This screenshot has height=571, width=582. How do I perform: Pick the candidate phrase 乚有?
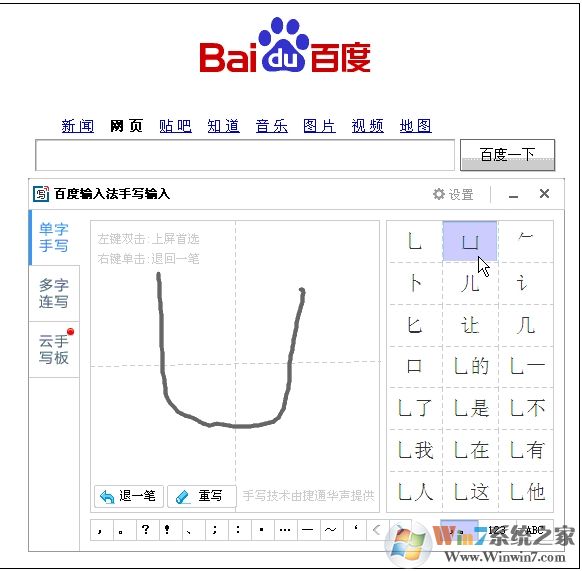525,450
